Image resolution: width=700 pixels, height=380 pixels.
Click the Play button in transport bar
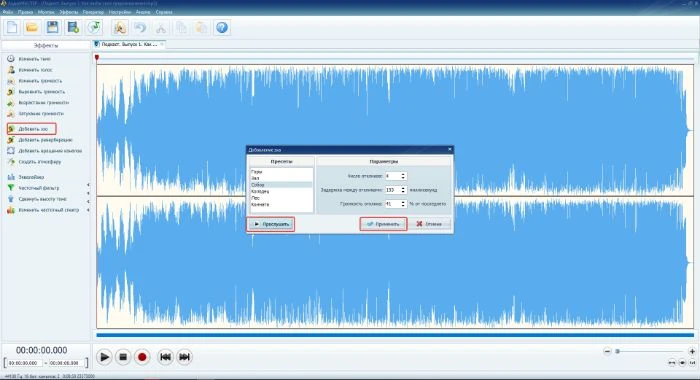point(104,357)
